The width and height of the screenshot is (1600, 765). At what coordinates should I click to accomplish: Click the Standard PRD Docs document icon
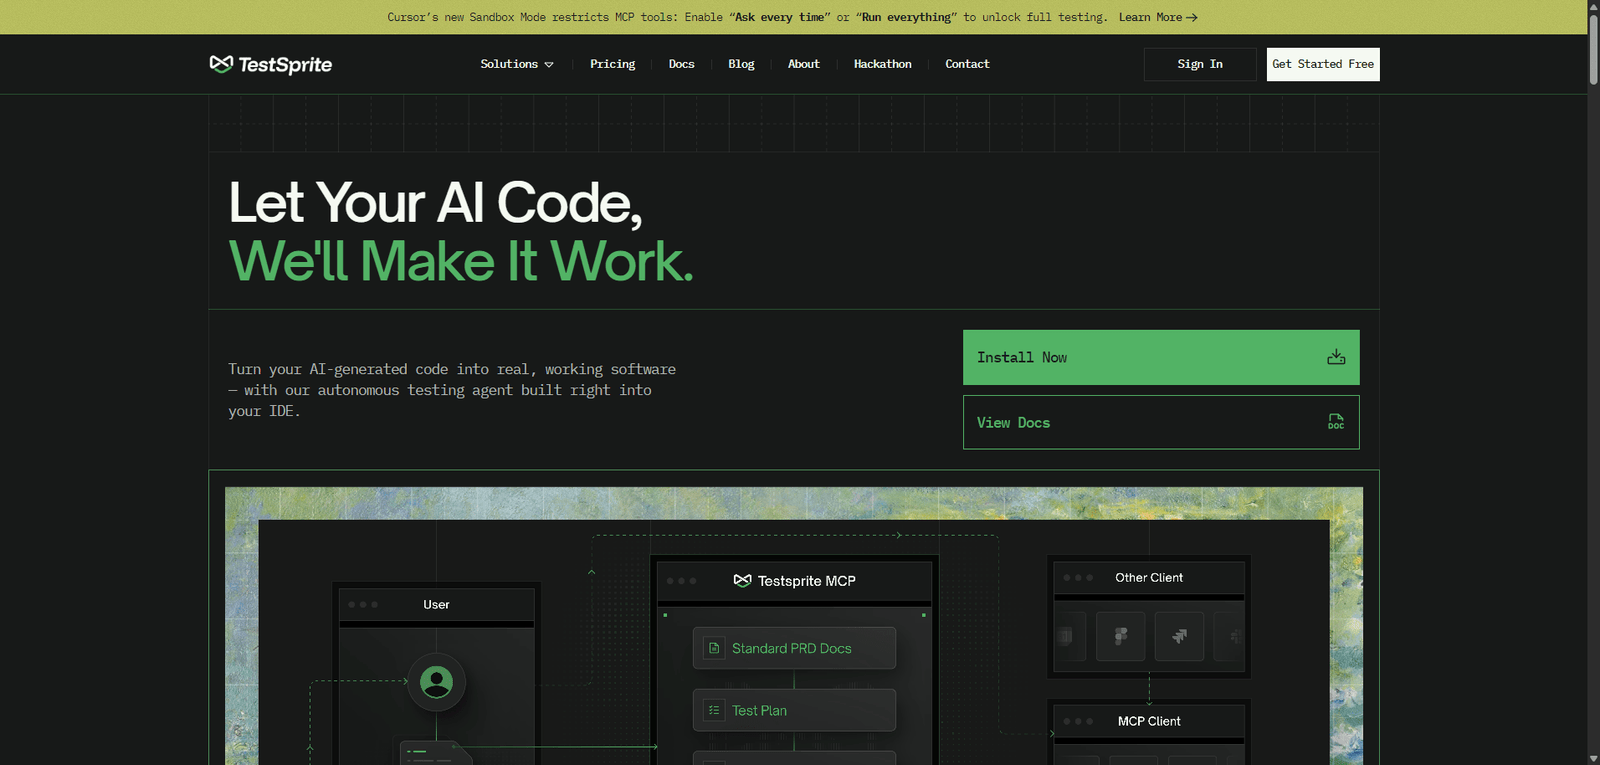[x=714, y=648]
